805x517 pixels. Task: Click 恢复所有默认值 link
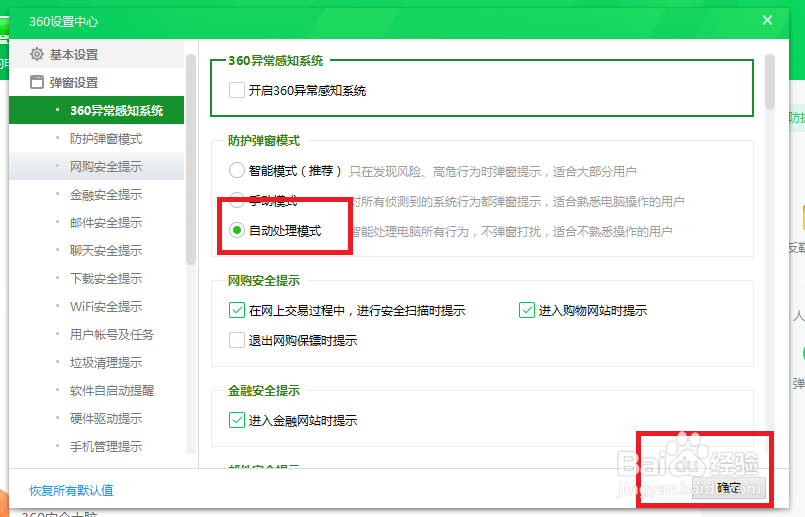(x=71, y=490)
